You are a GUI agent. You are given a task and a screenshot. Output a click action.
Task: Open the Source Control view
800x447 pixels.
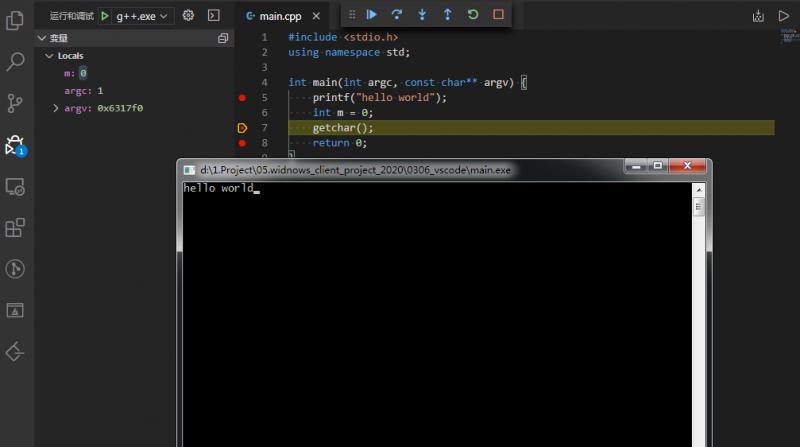pyautogui.click(x=15, y=103)
